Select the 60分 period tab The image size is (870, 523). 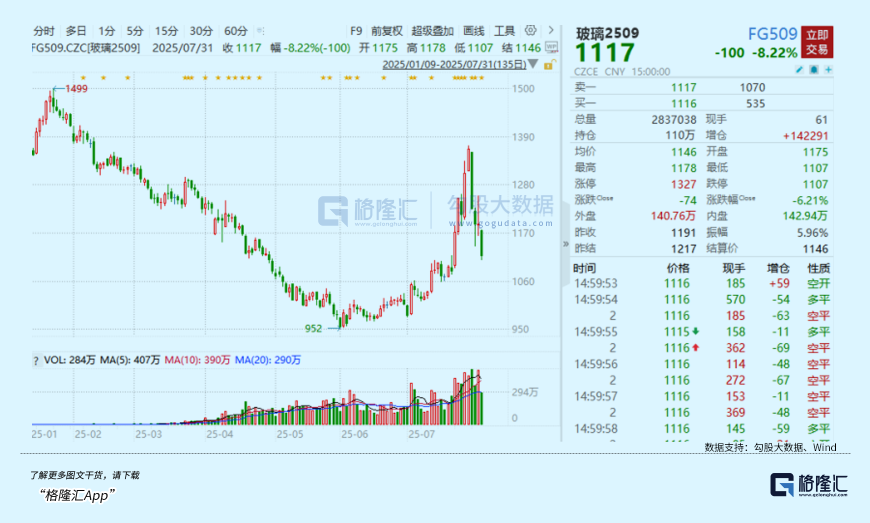[235, 31]
